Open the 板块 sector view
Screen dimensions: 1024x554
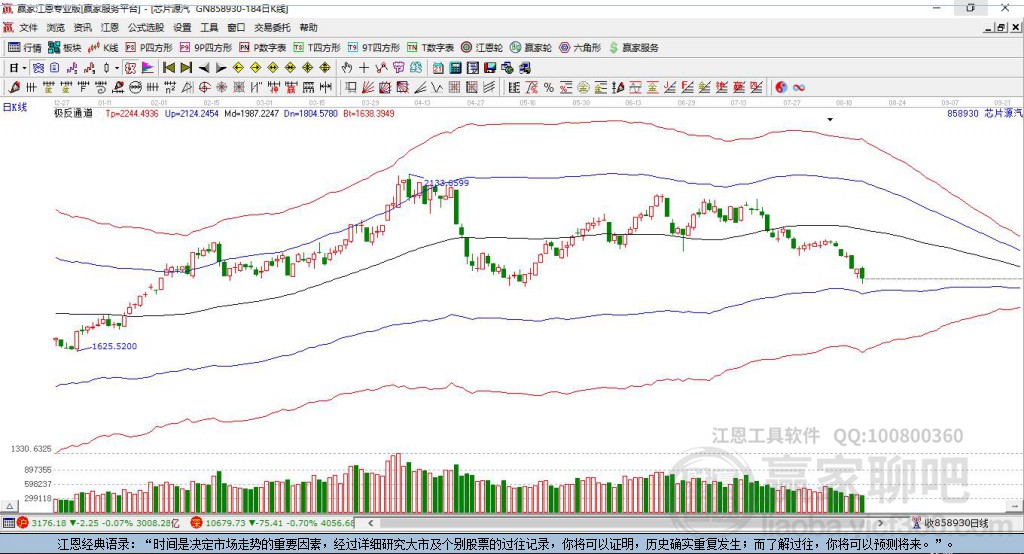pos(64,48)
